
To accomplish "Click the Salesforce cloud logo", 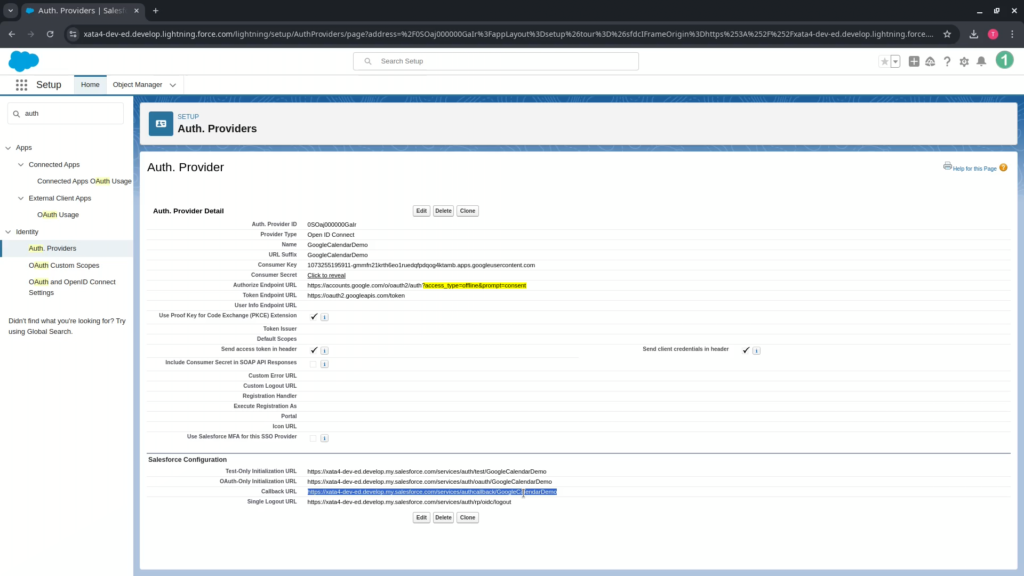I will tap(24, 61).
